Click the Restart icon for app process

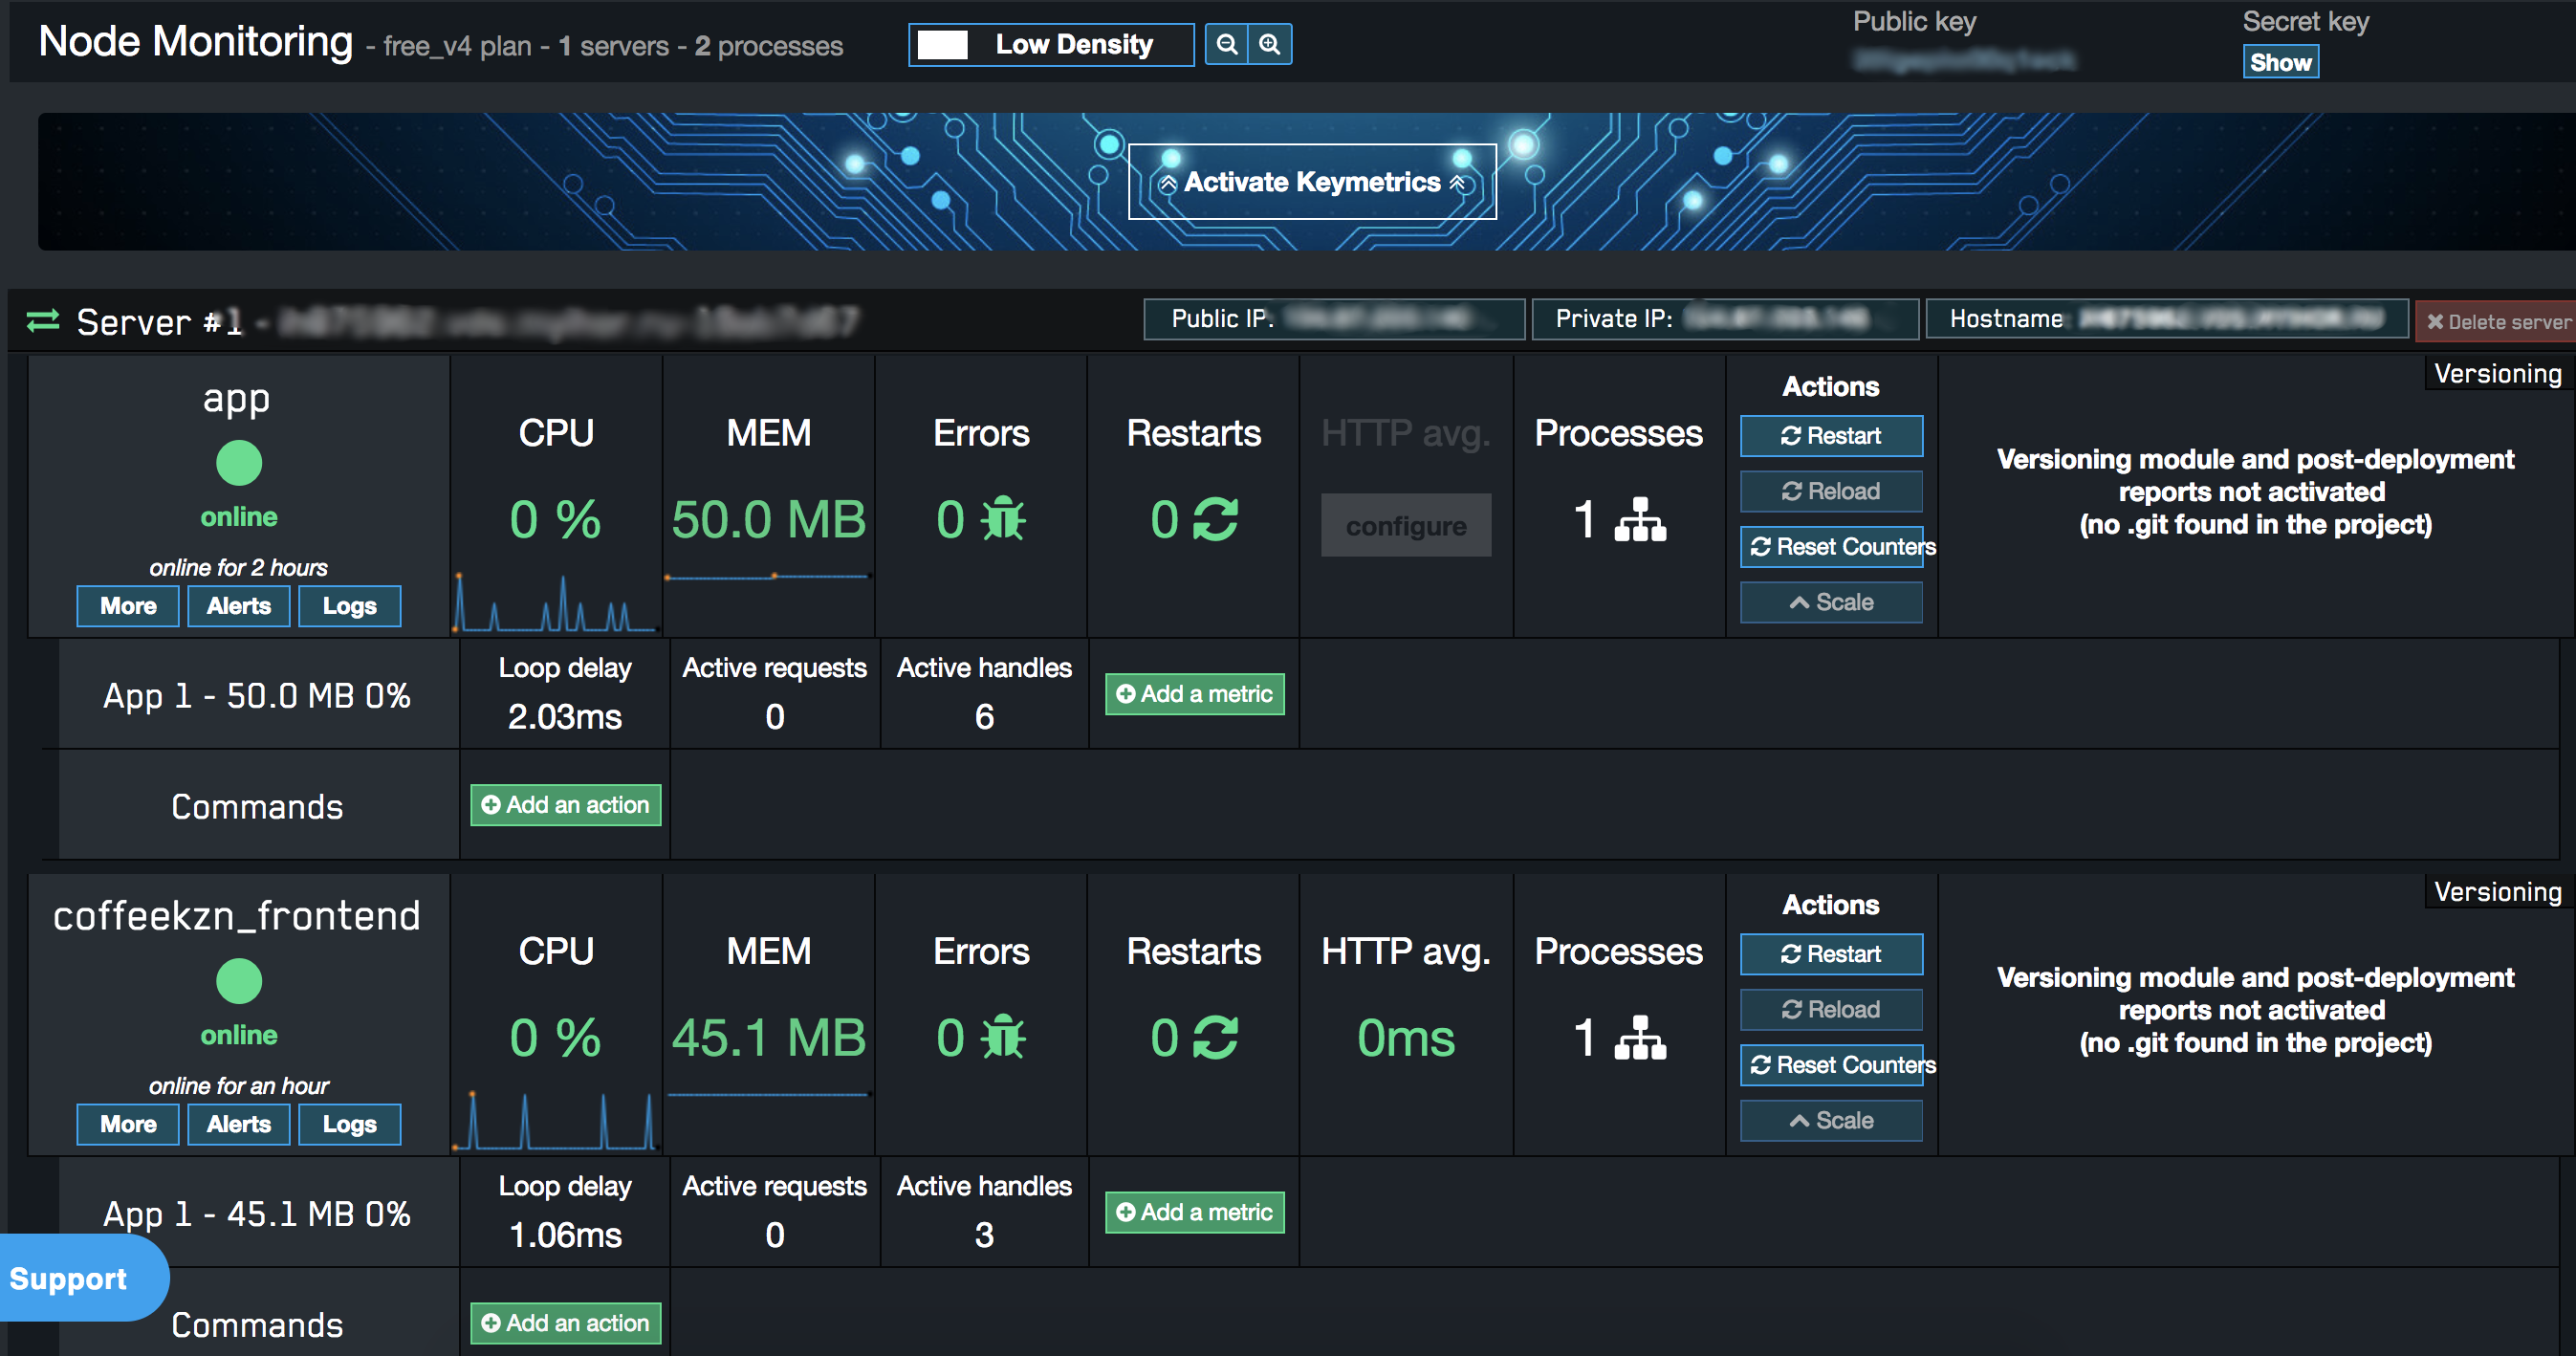click(1833, 436)
